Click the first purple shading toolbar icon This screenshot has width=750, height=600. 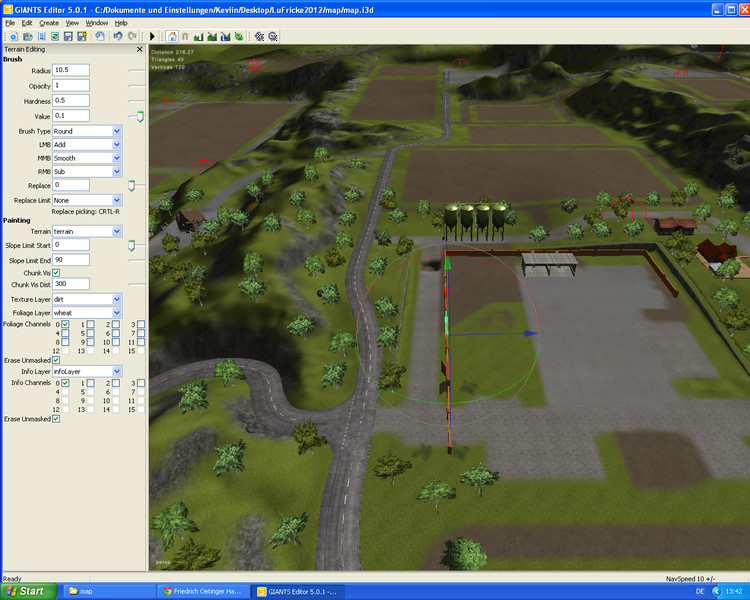(x=260, y=36)
